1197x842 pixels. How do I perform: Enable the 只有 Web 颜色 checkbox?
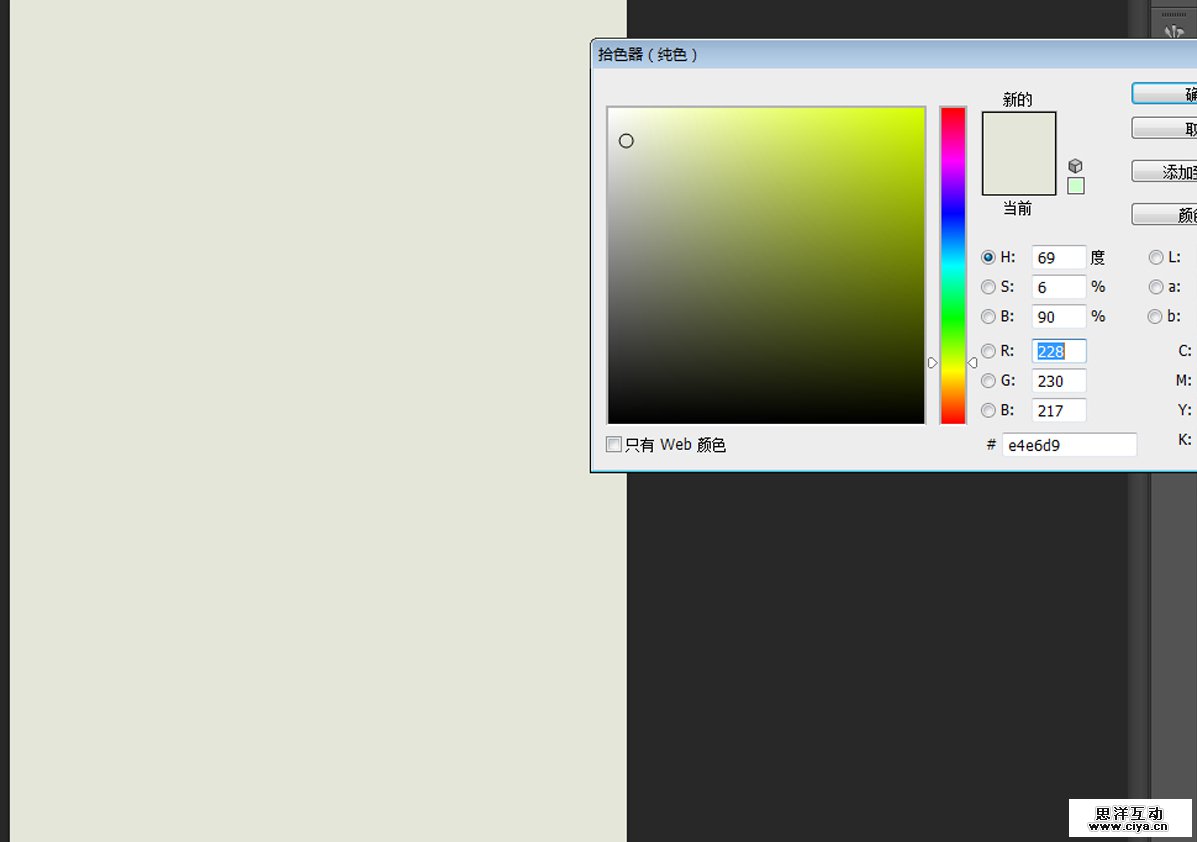pyautogui.click(x=613, y=444)
